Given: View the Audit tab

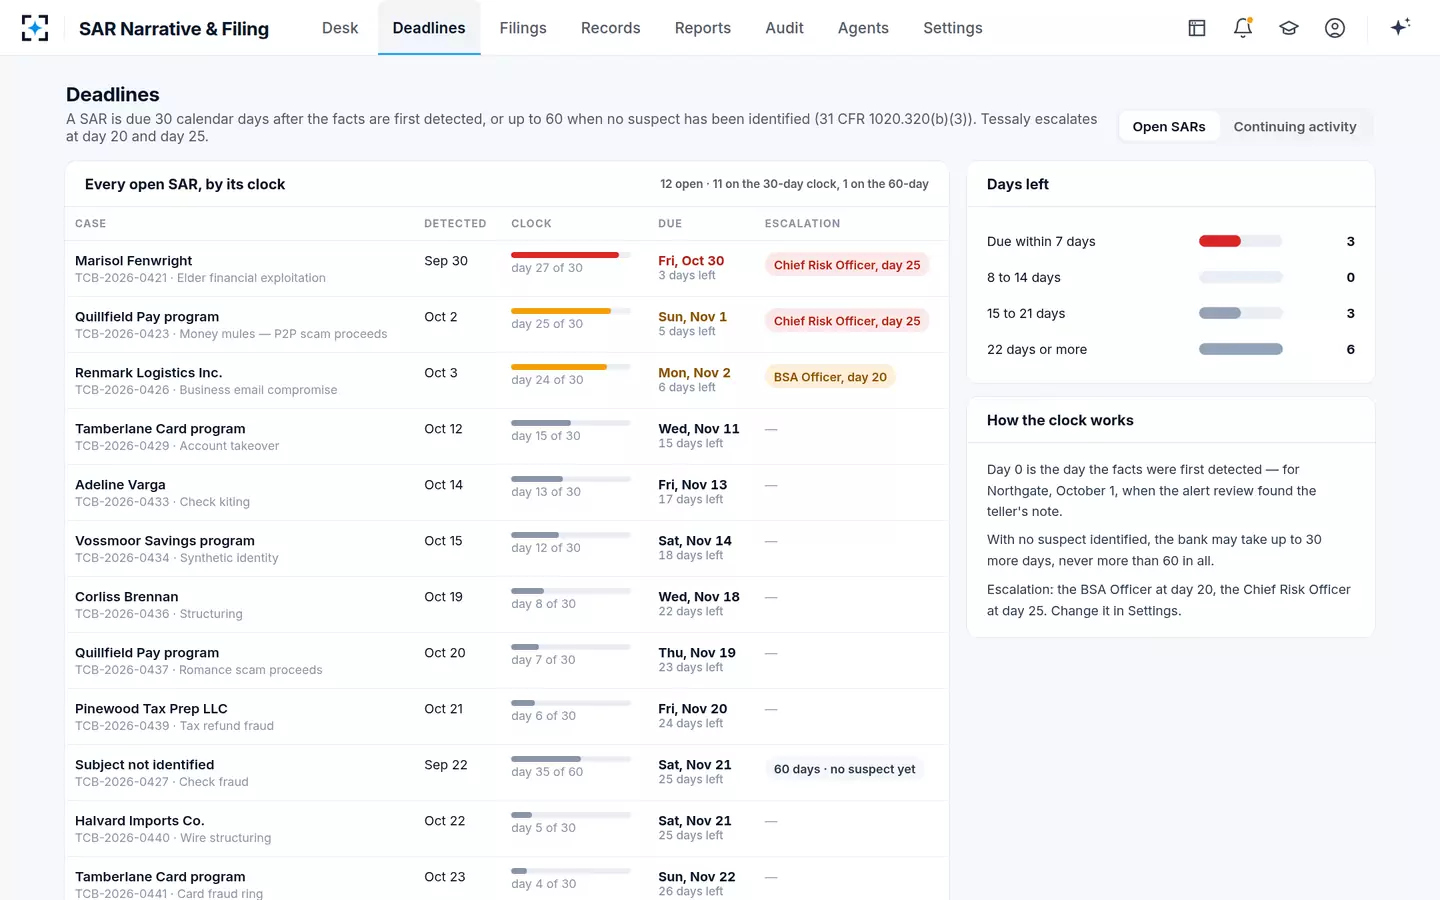Looking at the screenshot, I should pos(785,28).
